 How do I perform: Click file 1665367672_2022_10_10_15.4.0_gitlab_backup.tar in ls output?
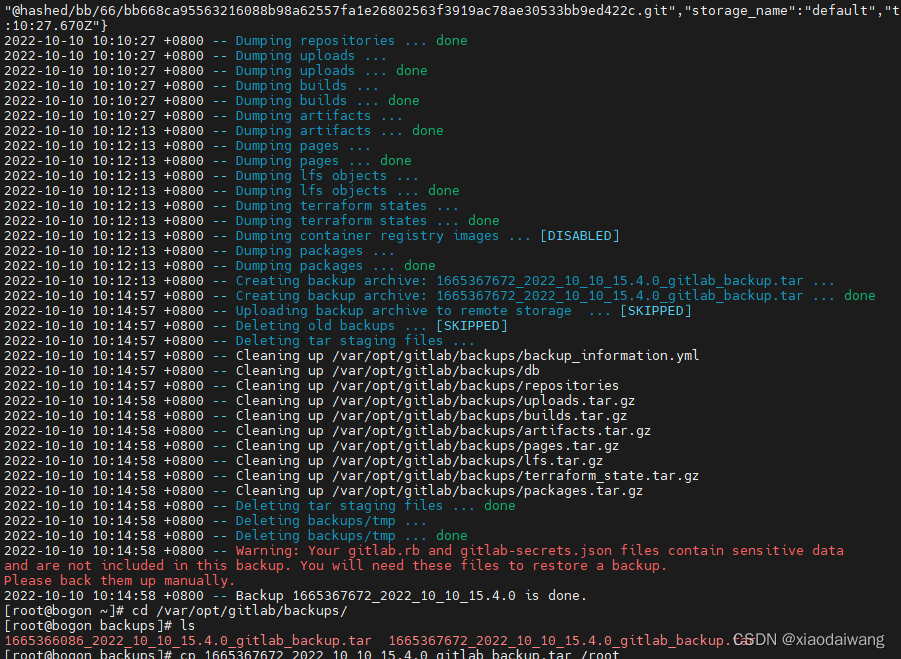[572, 641]
